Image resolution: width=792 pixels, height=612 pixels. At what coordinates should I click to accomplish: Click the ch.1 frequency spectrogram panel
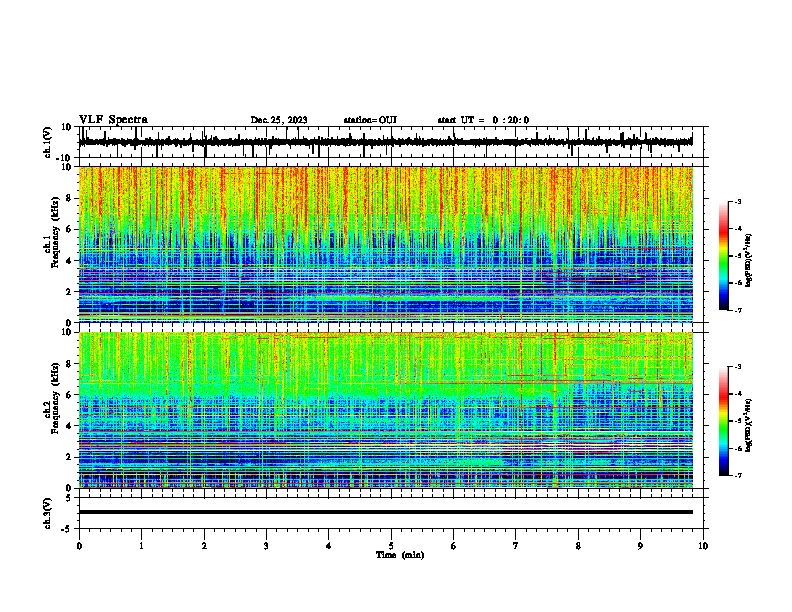[386, 244]
